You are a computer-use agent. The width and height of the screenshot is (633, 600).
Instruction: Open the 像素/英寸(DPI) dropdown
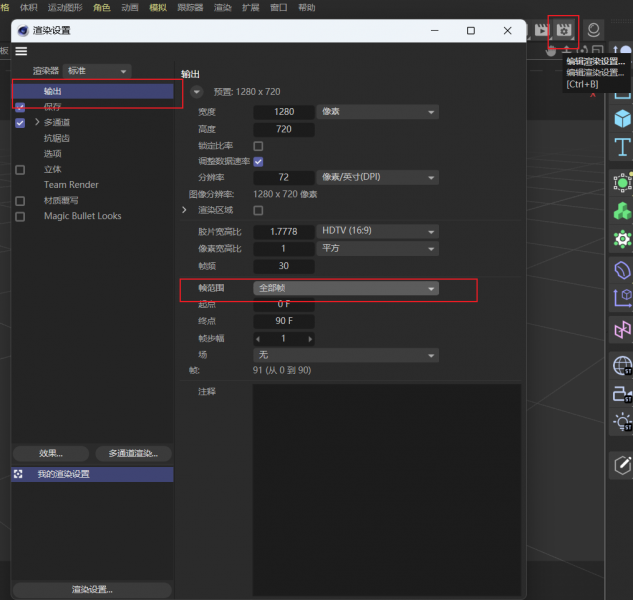377,177
